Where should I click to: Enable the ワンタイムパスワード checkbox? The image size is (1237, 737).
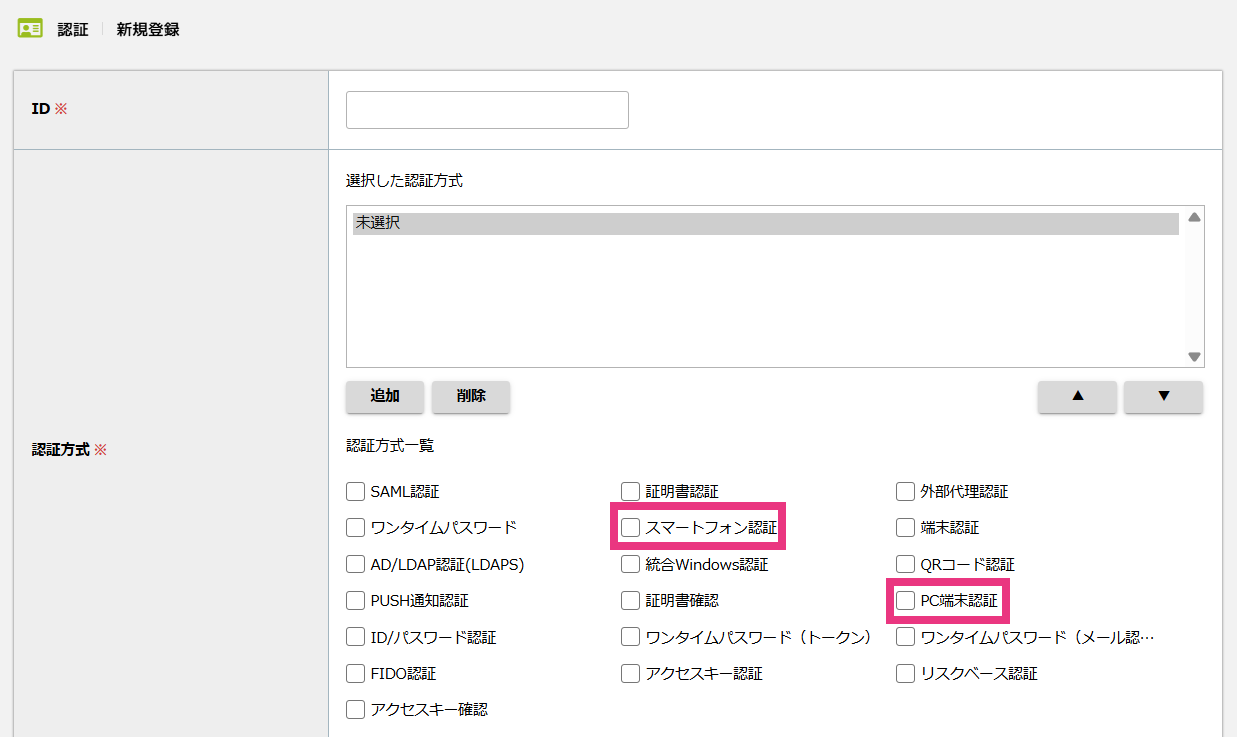click(x=355, y=527)
